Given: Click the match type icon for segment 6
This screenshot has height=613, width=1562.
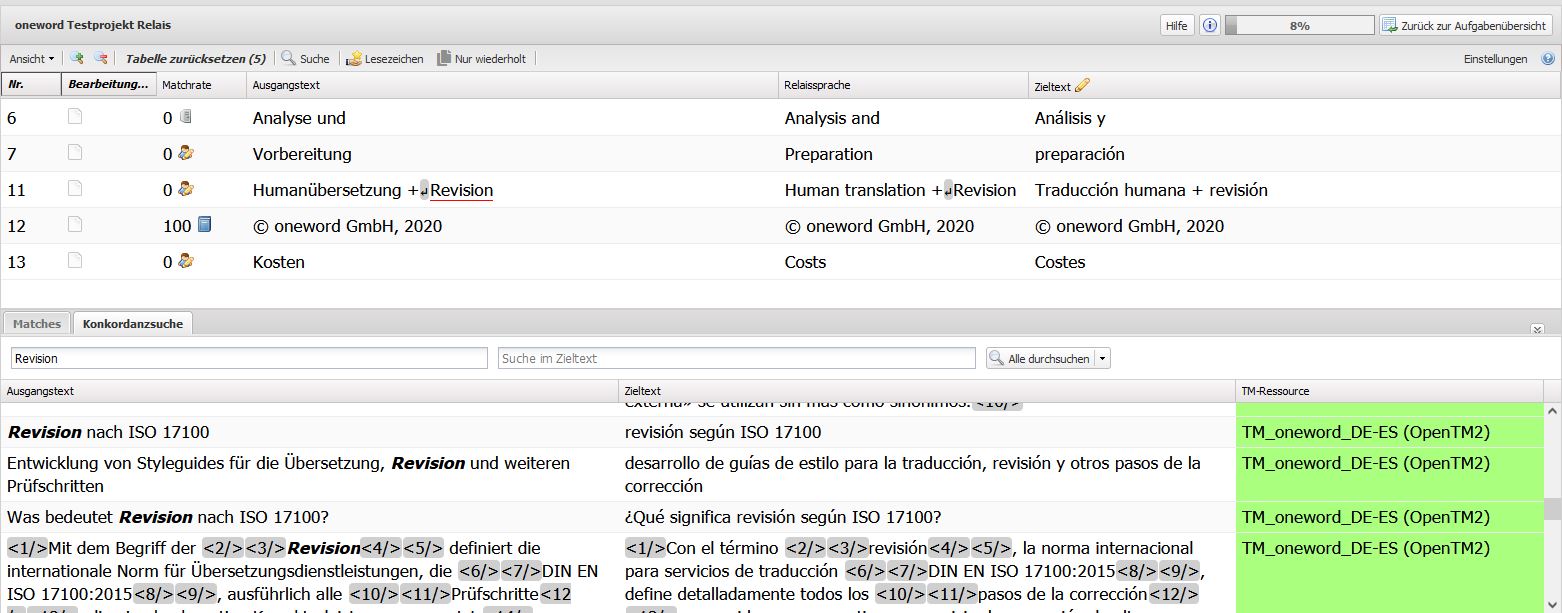Looking at the screenshot, I should click(x=185, y=117).
